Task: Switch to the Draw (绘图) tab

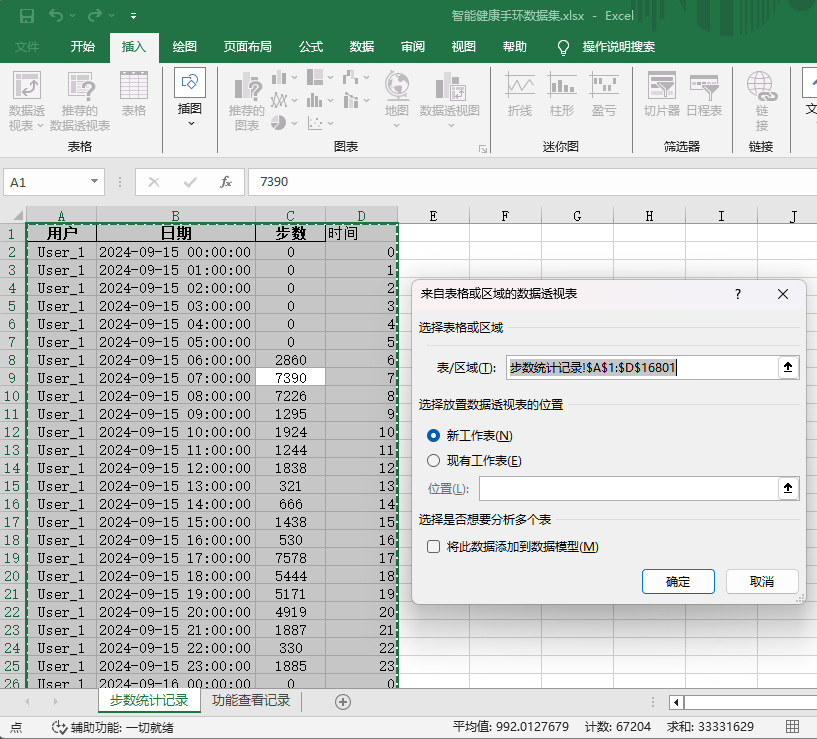Action: [x=184, y=47]
